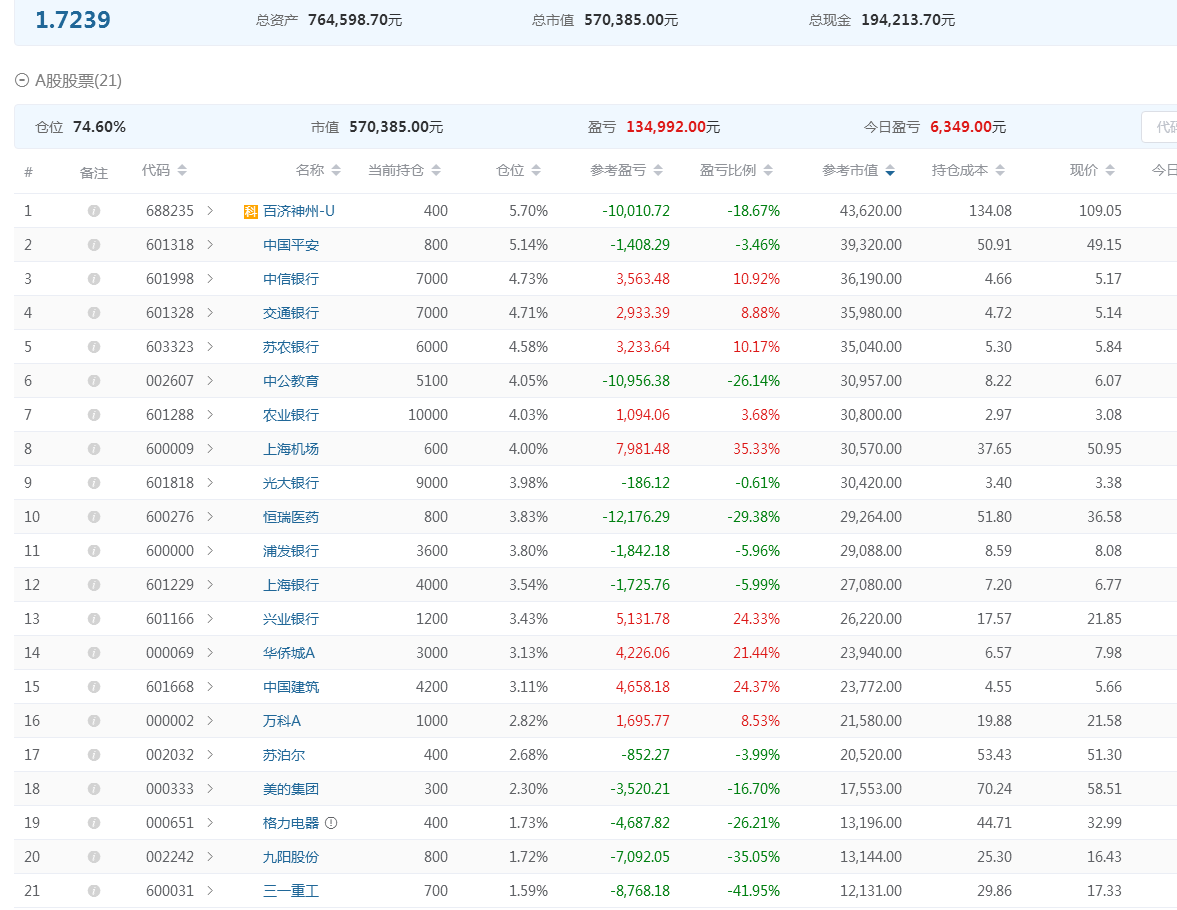Click the 代码 search input field

[1160, 127]
